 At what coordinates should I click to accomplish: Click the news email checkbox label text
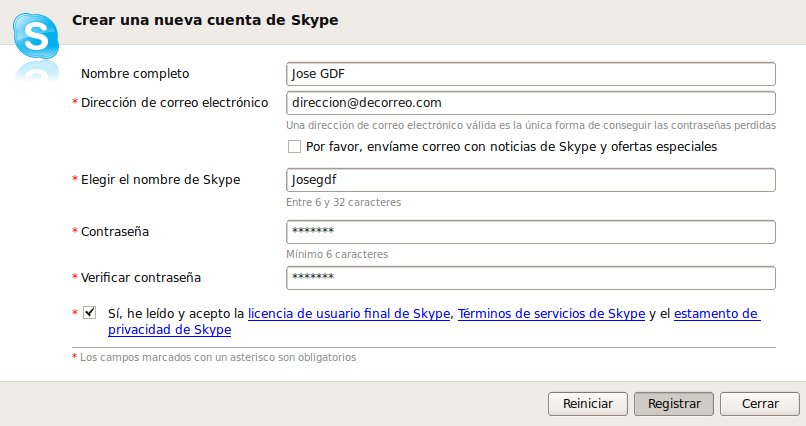point(511,147)
